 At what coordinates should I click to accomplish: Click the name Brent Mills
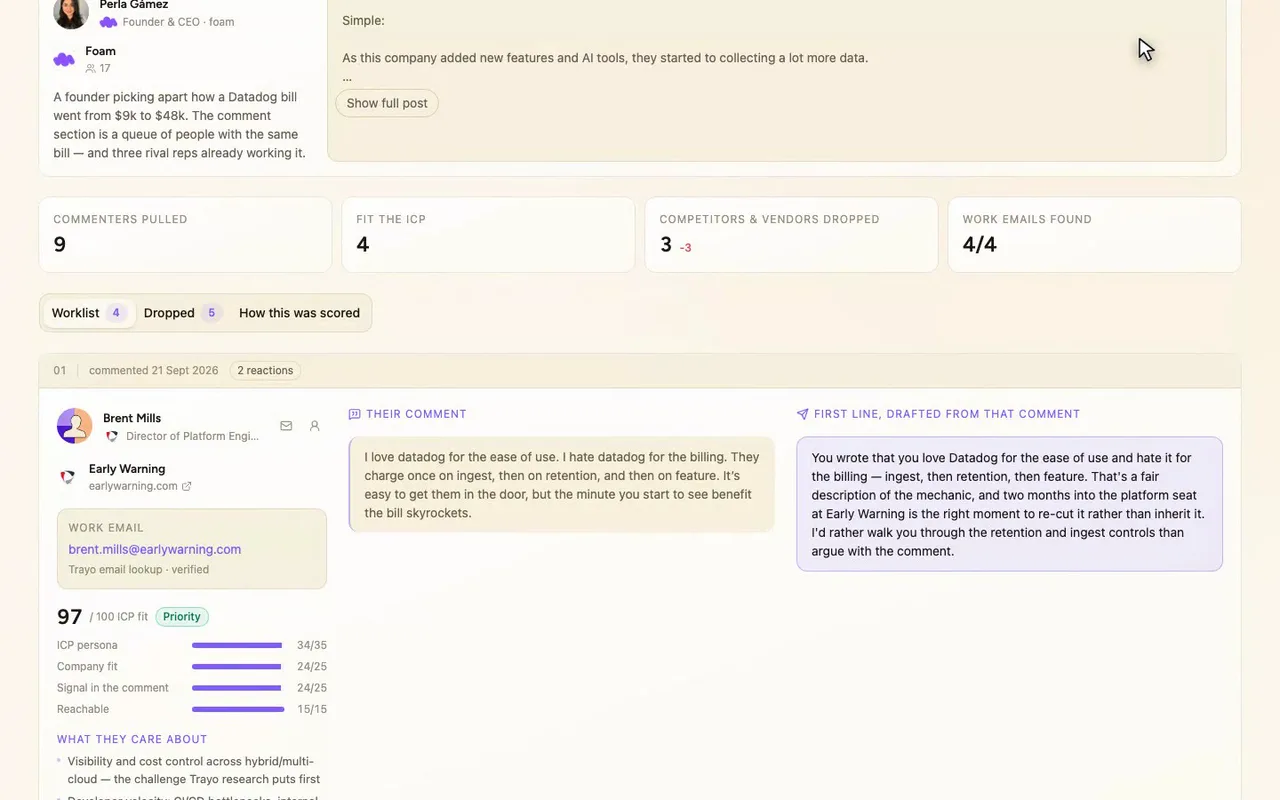[x=132, y=418]
